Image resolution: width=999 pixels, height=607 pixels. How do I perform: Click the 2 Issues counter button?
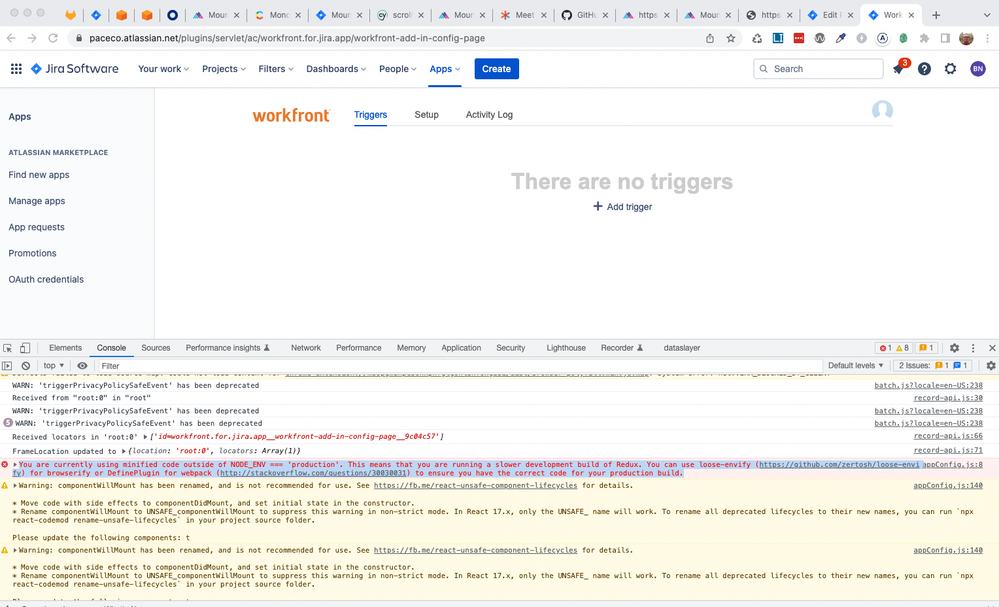click(933, 366)
